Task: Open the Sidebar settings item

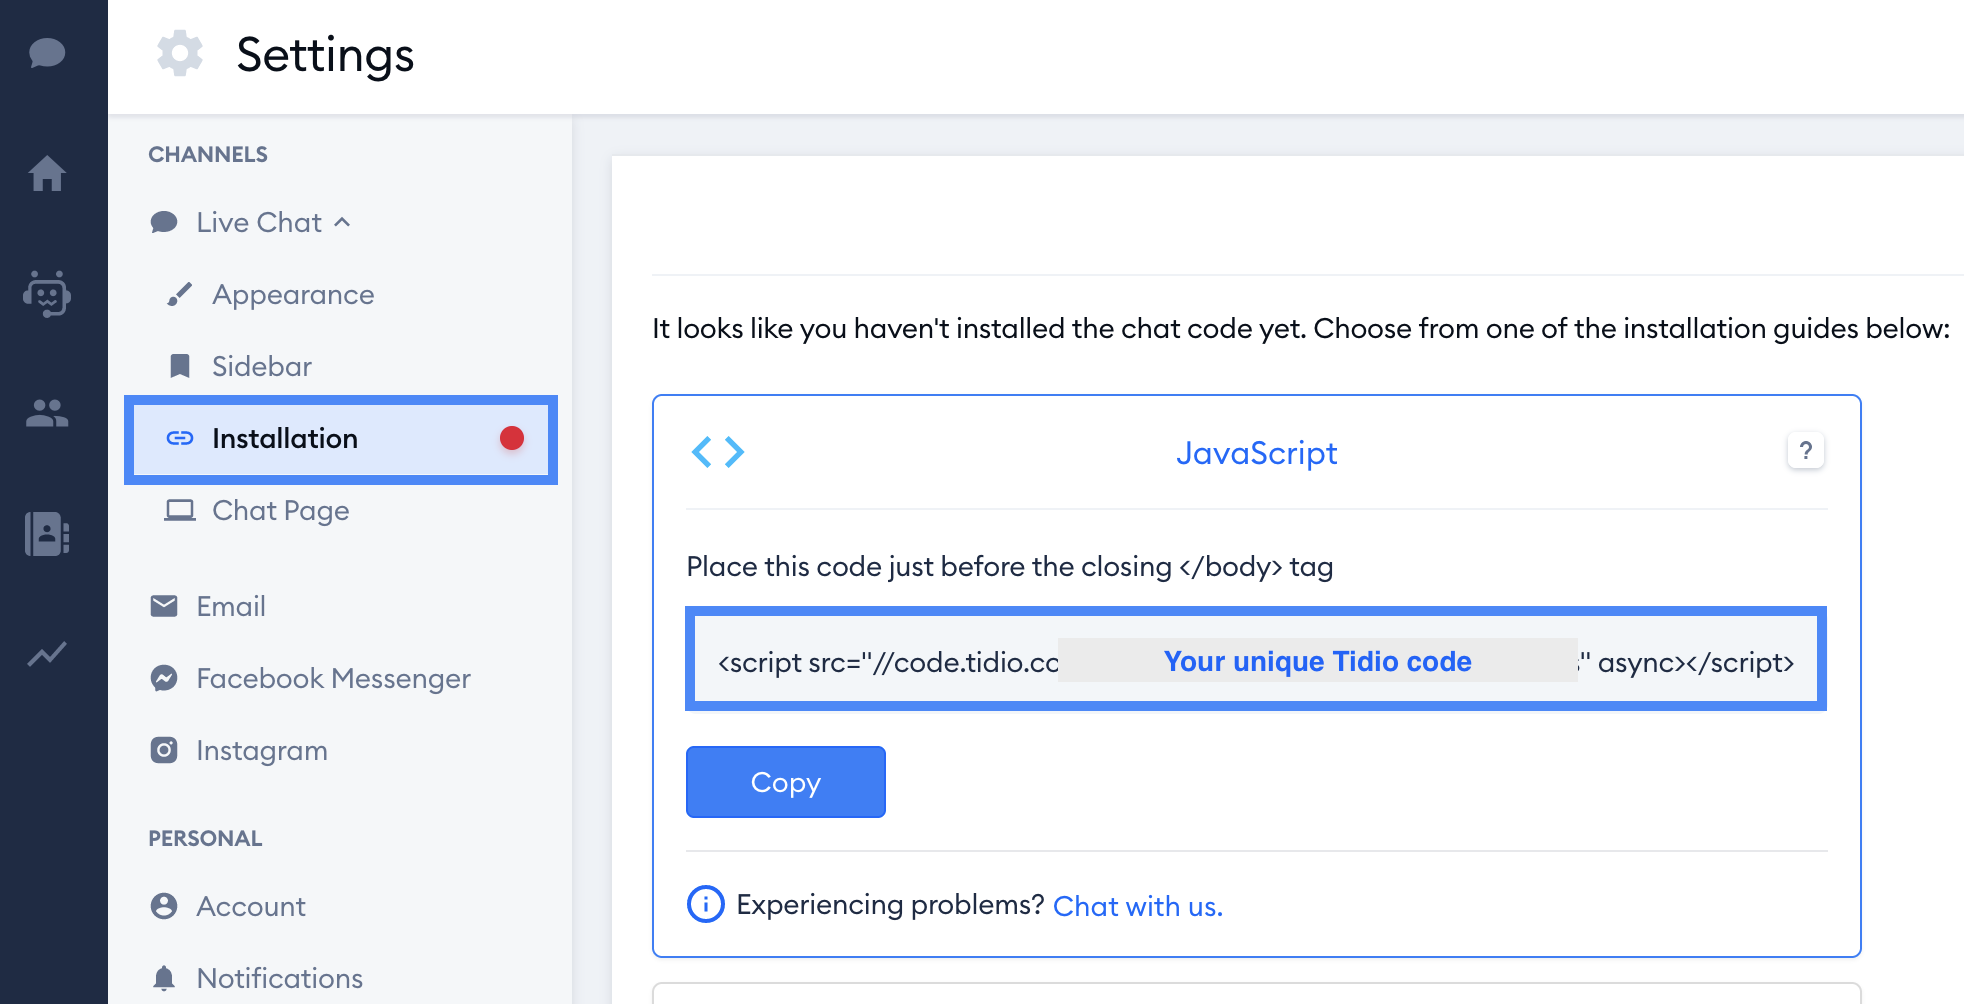Action: 262,366
